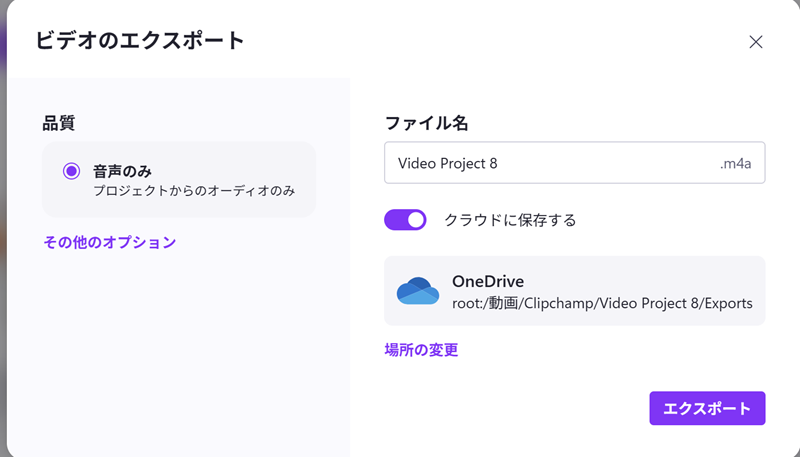Click the プロジェクトからのオーディオのみ description

click(195, 190)
